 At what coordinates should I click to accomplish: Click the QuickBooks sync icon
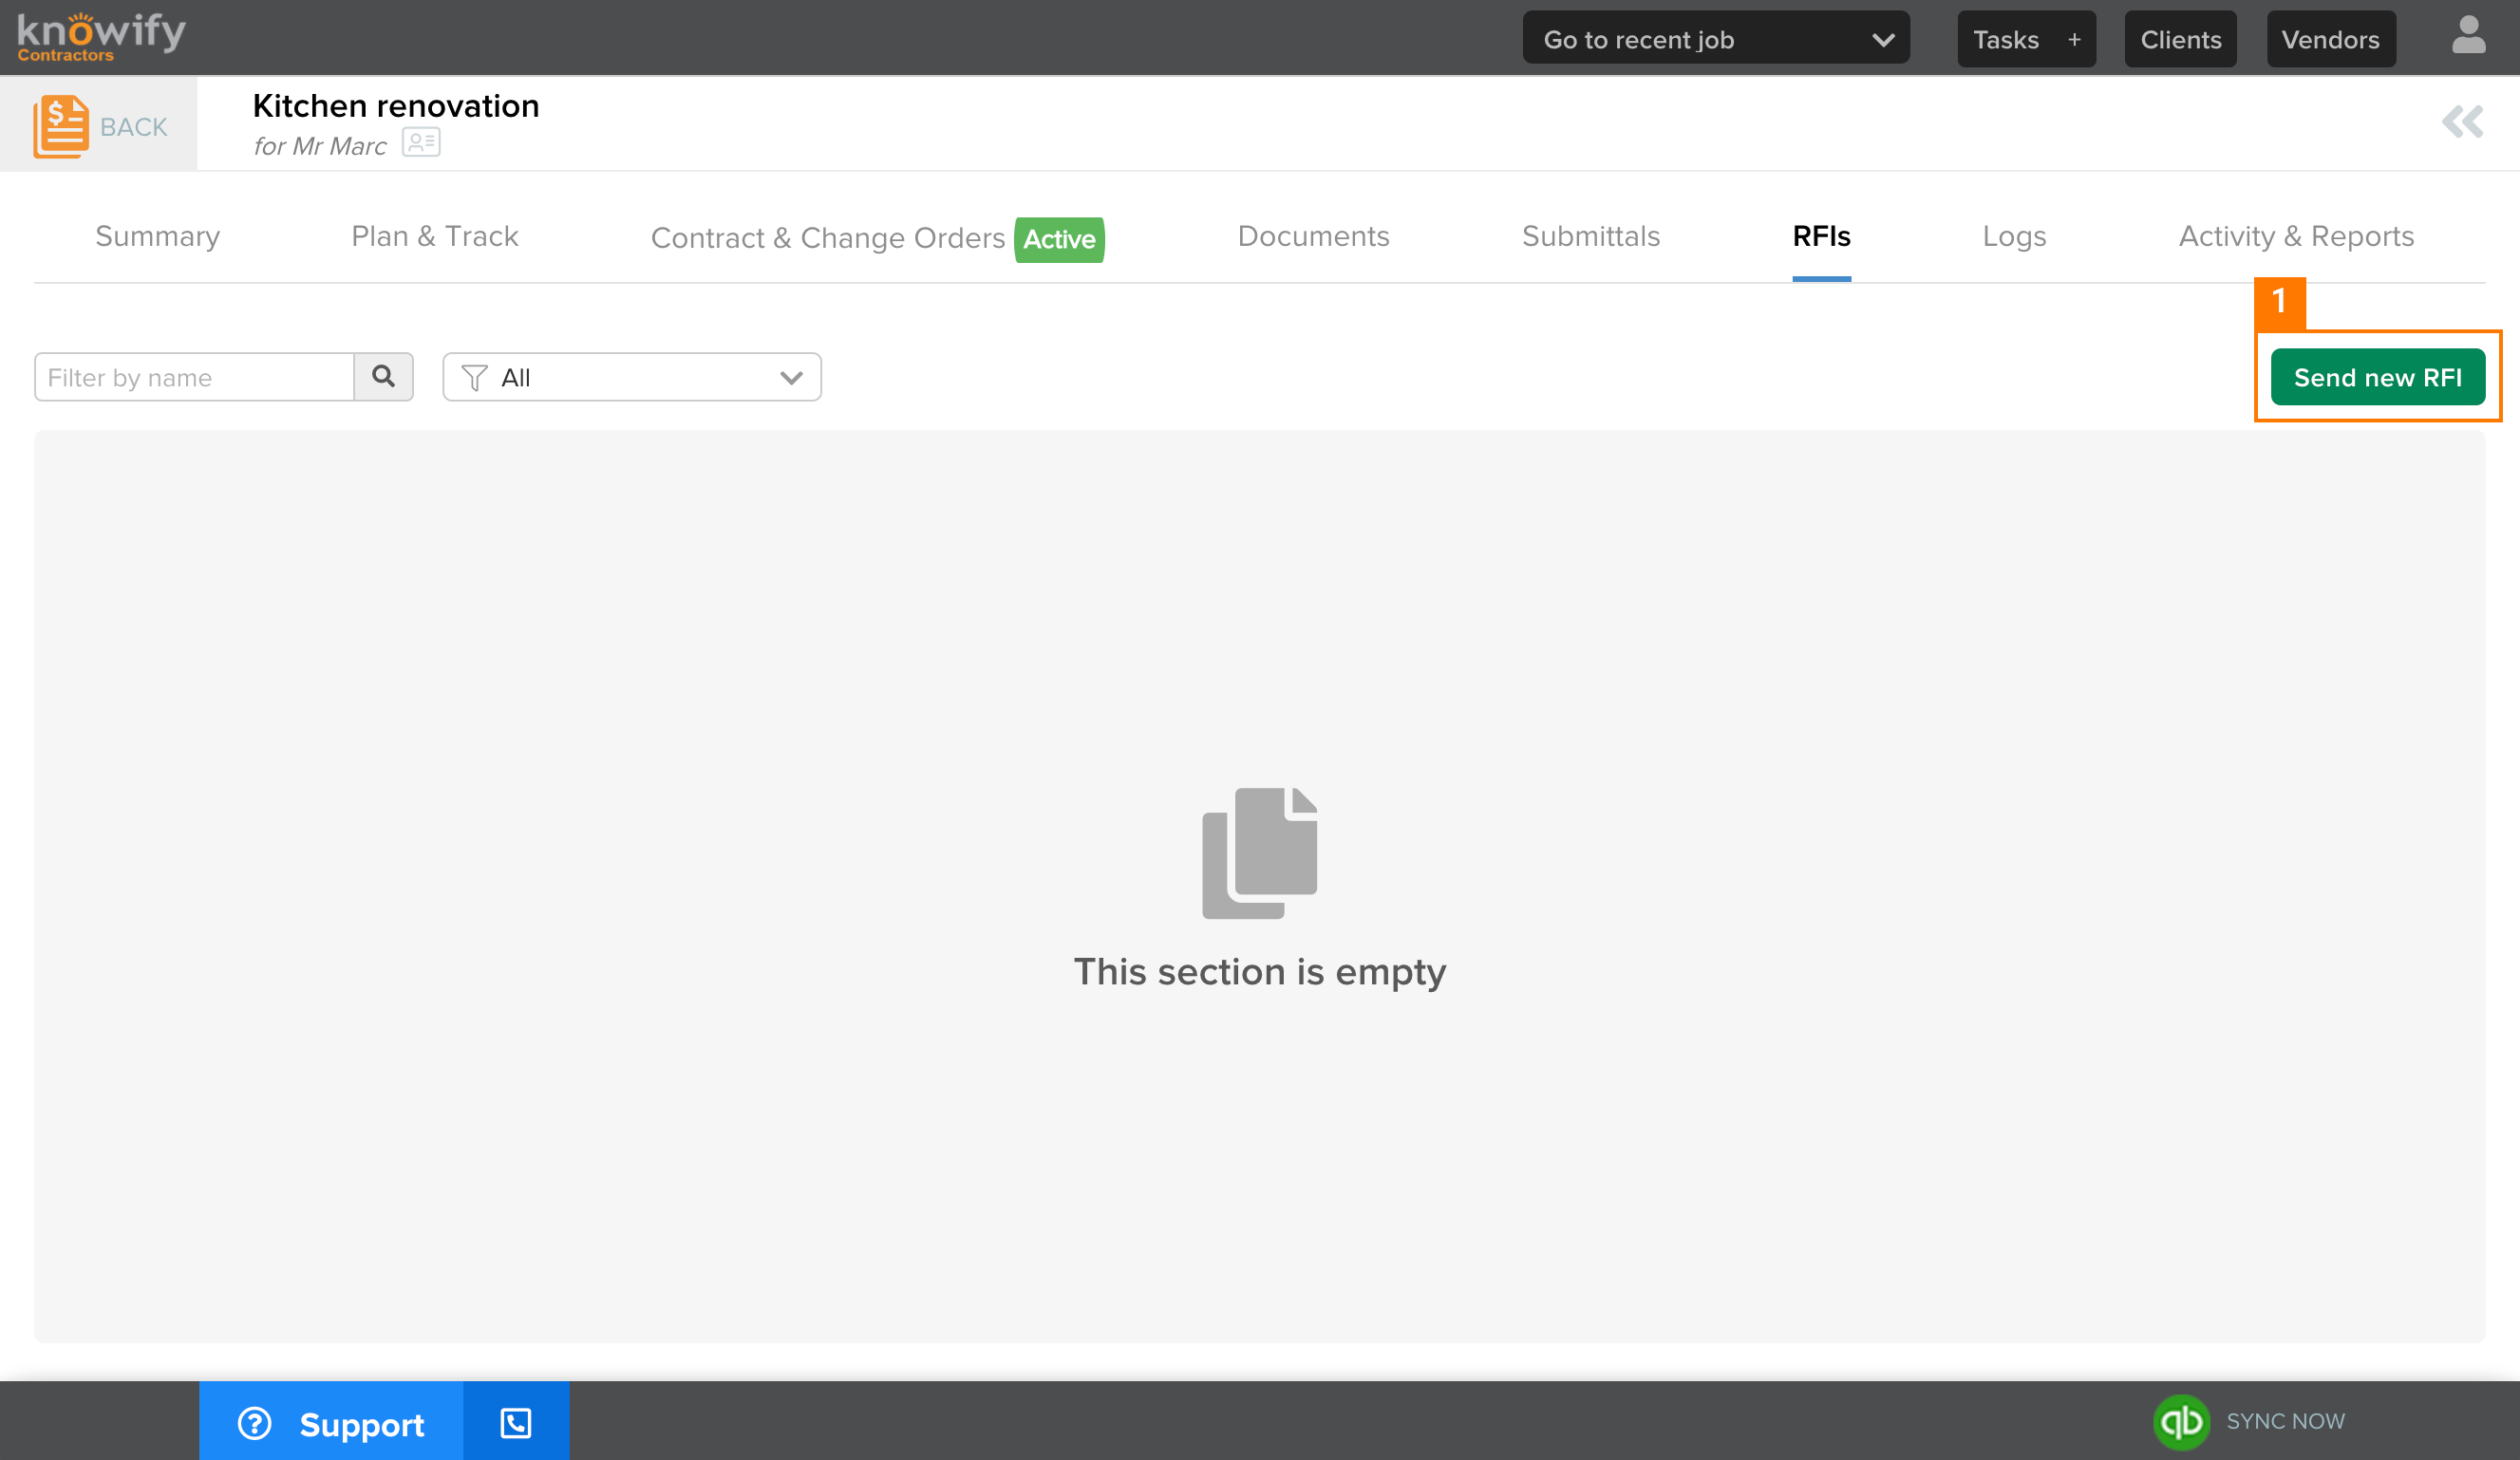pyautogui.click(x=2180, y=1421)
